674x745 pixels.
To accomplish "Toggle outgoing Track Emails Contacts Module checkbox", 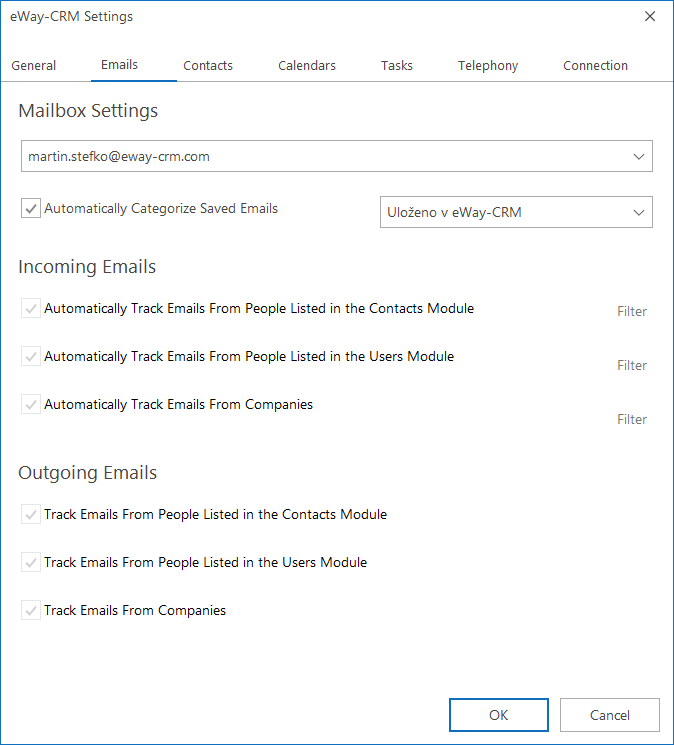I will tap(31, 515).
